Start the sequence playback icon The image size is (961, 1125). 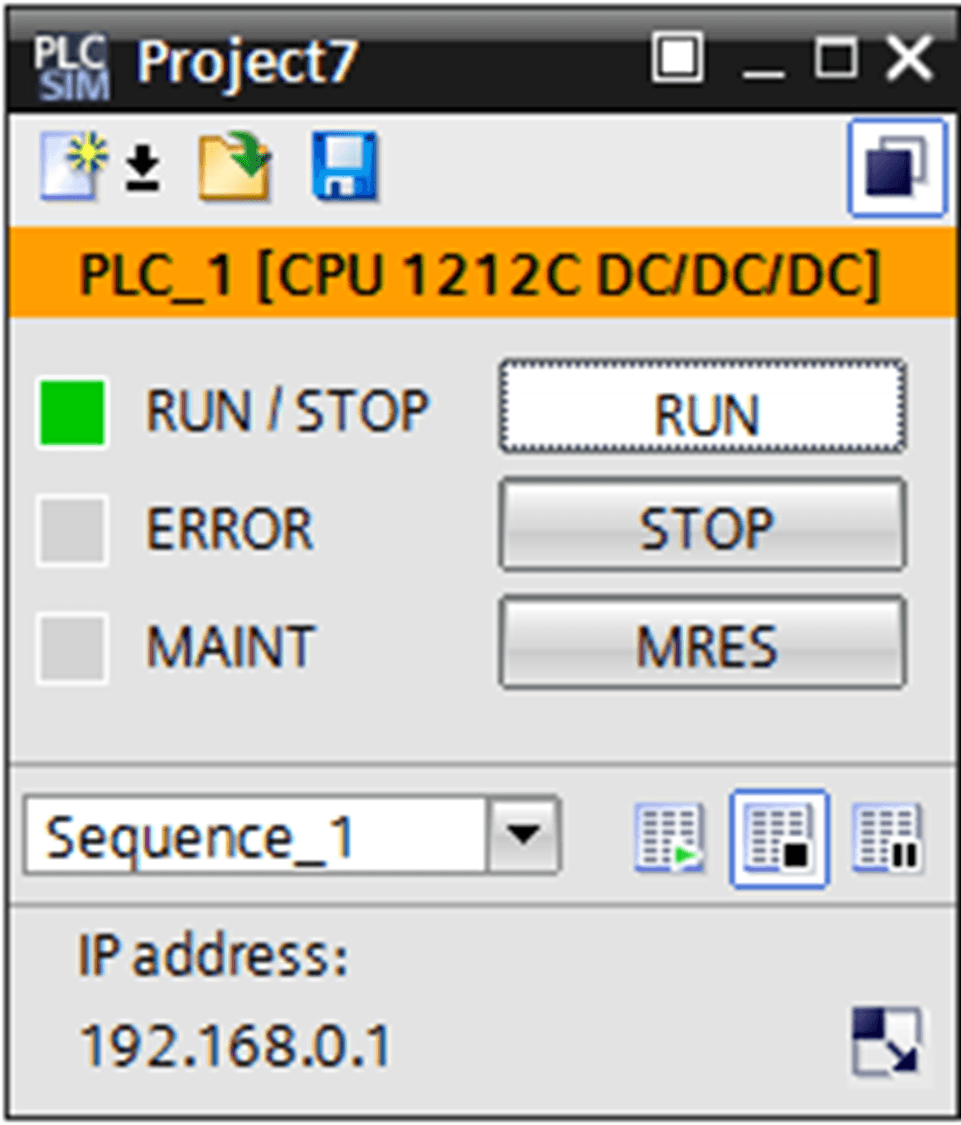670,838
